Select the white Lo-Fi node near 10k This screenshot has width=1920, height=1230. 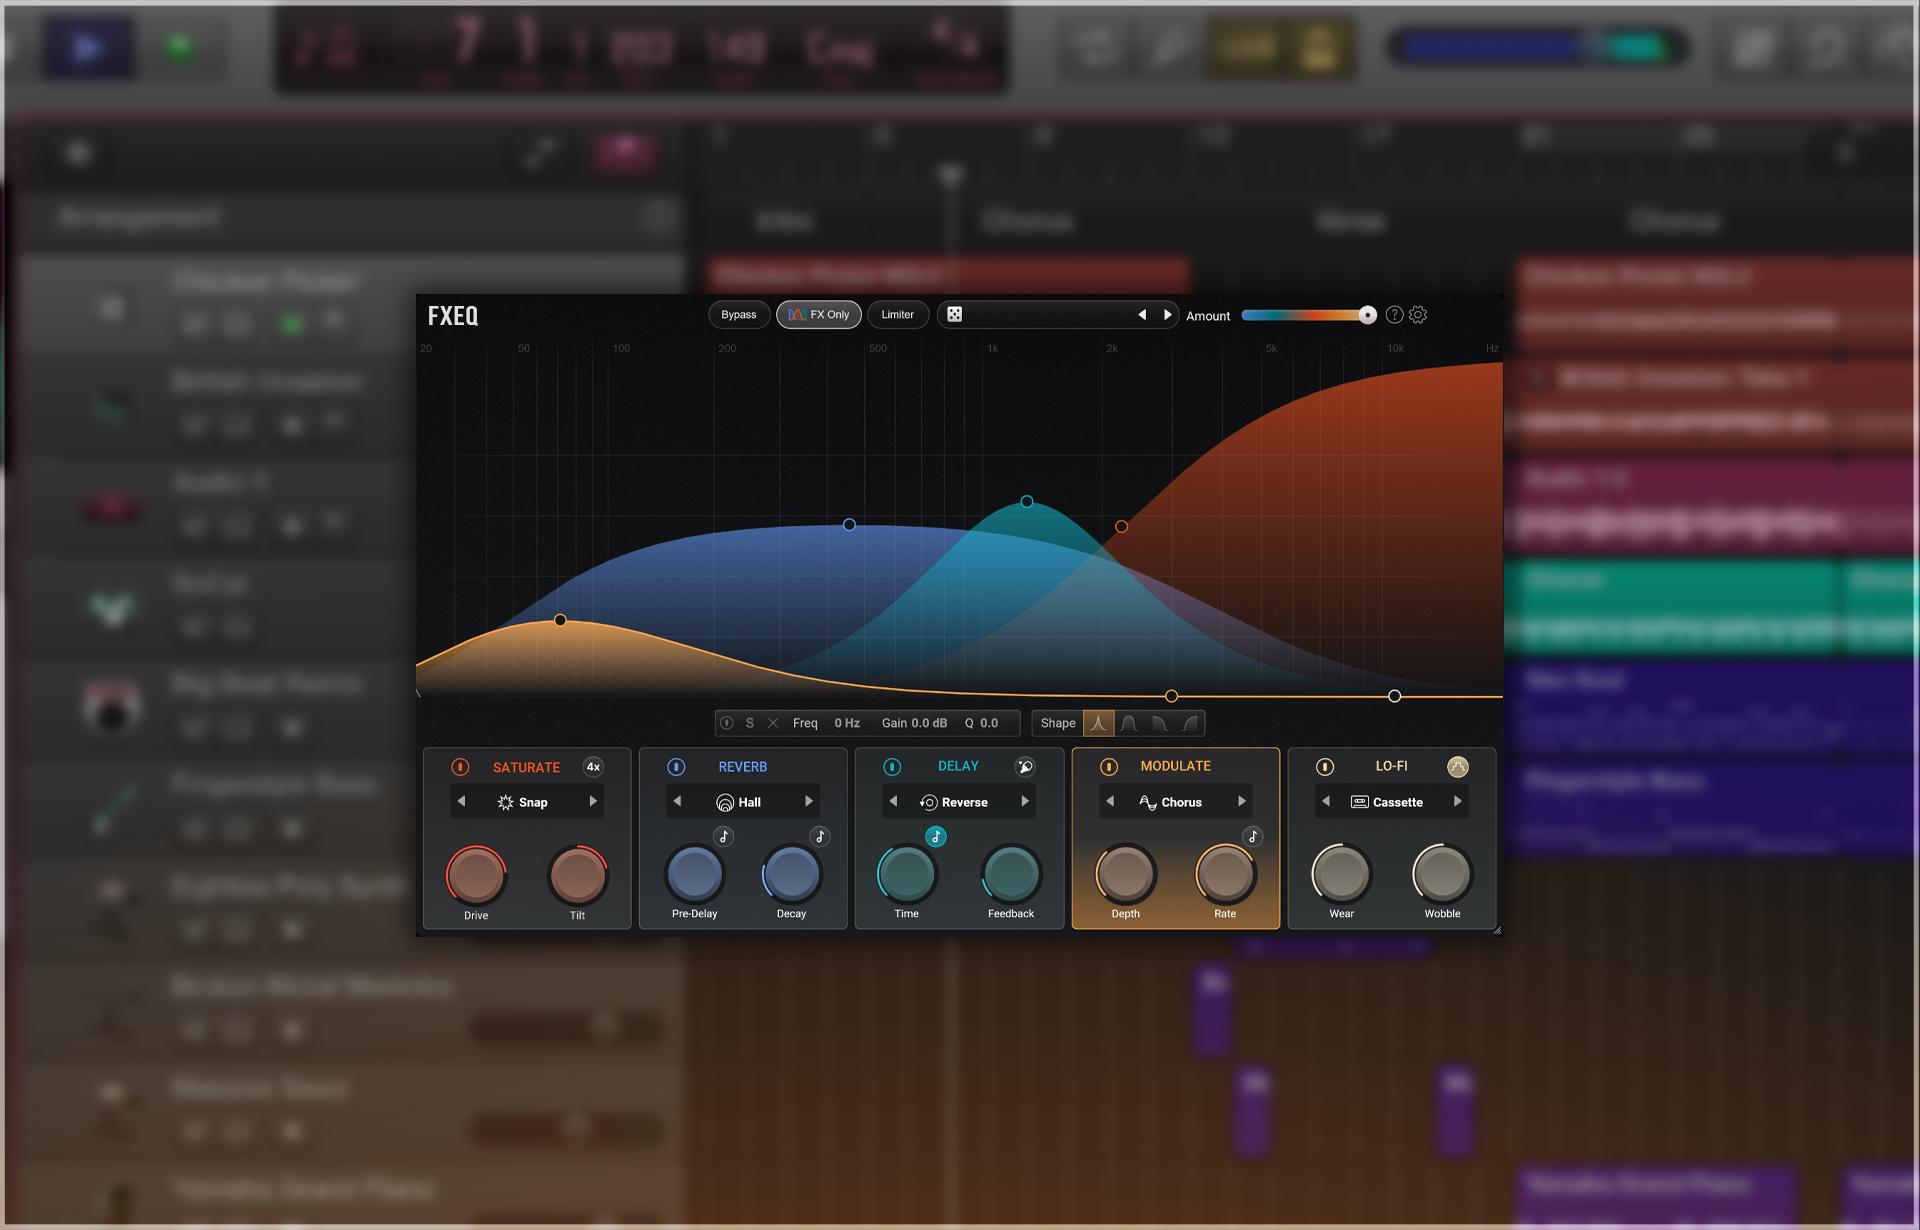(1394, 696)
